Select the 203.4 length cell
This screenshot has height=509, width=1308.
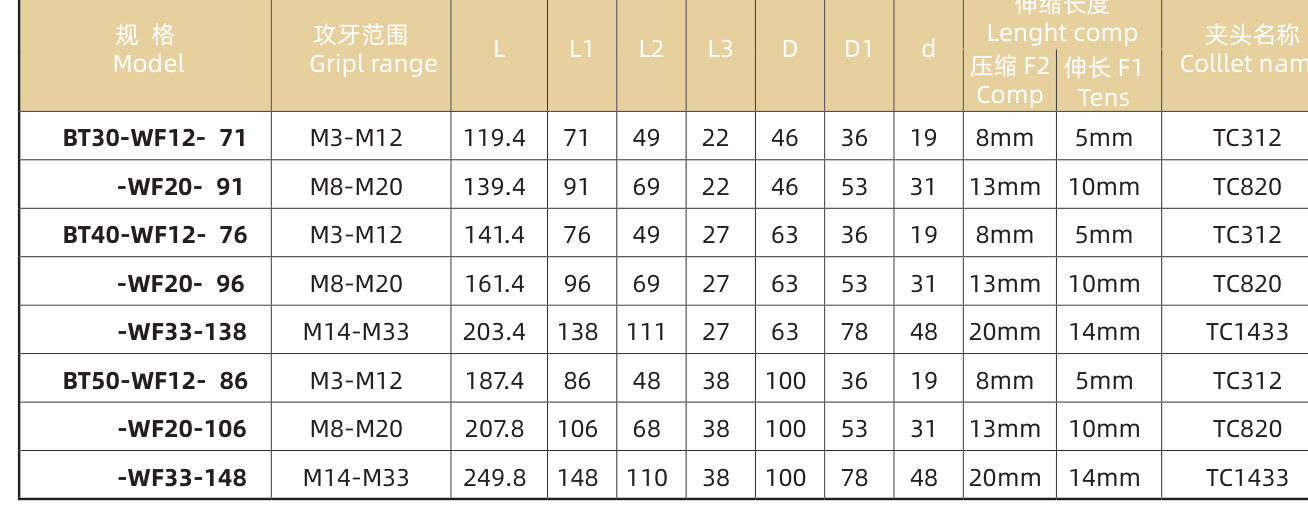coord(494,331)
